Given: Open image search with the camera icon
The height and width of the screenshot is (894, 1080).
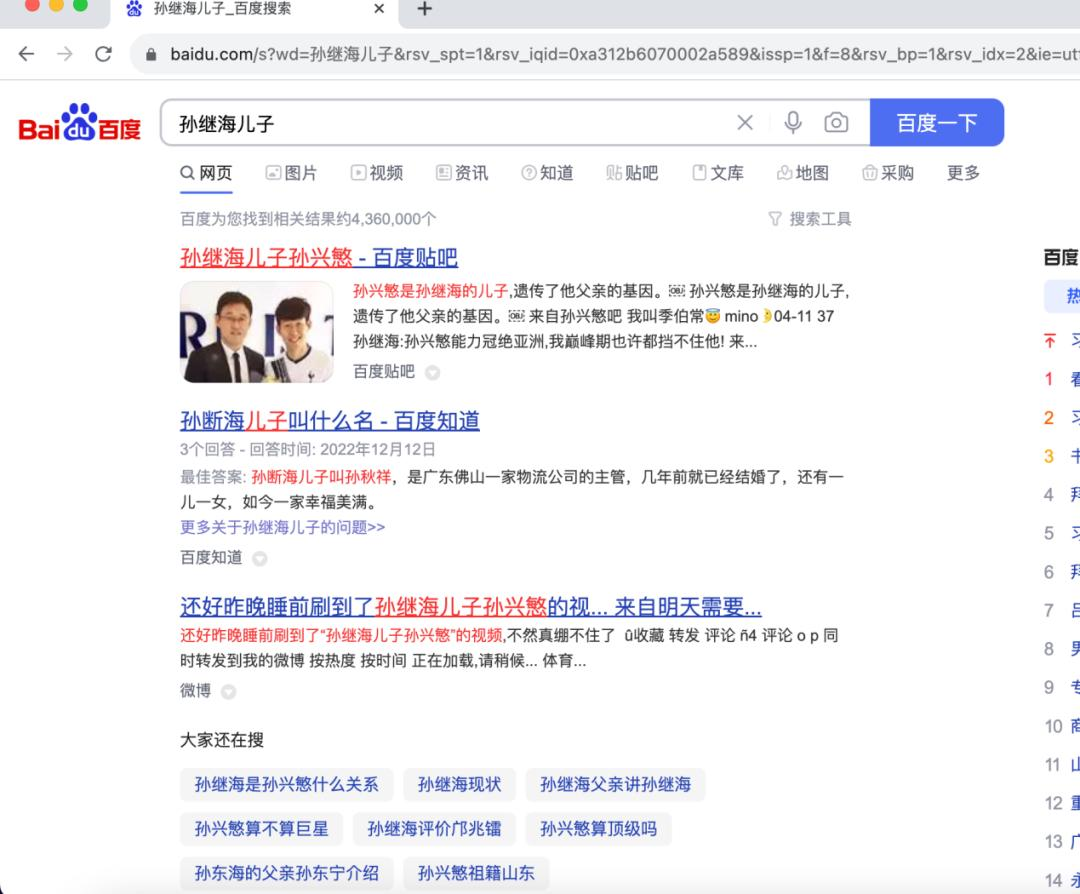Looking at the screenshot, I should tap(836, 123).
